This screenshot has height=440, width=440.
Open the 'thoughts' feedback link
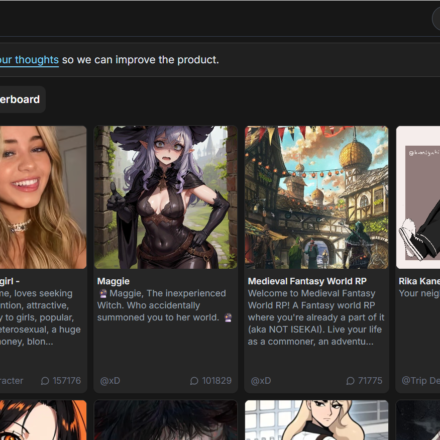point(29,60)
